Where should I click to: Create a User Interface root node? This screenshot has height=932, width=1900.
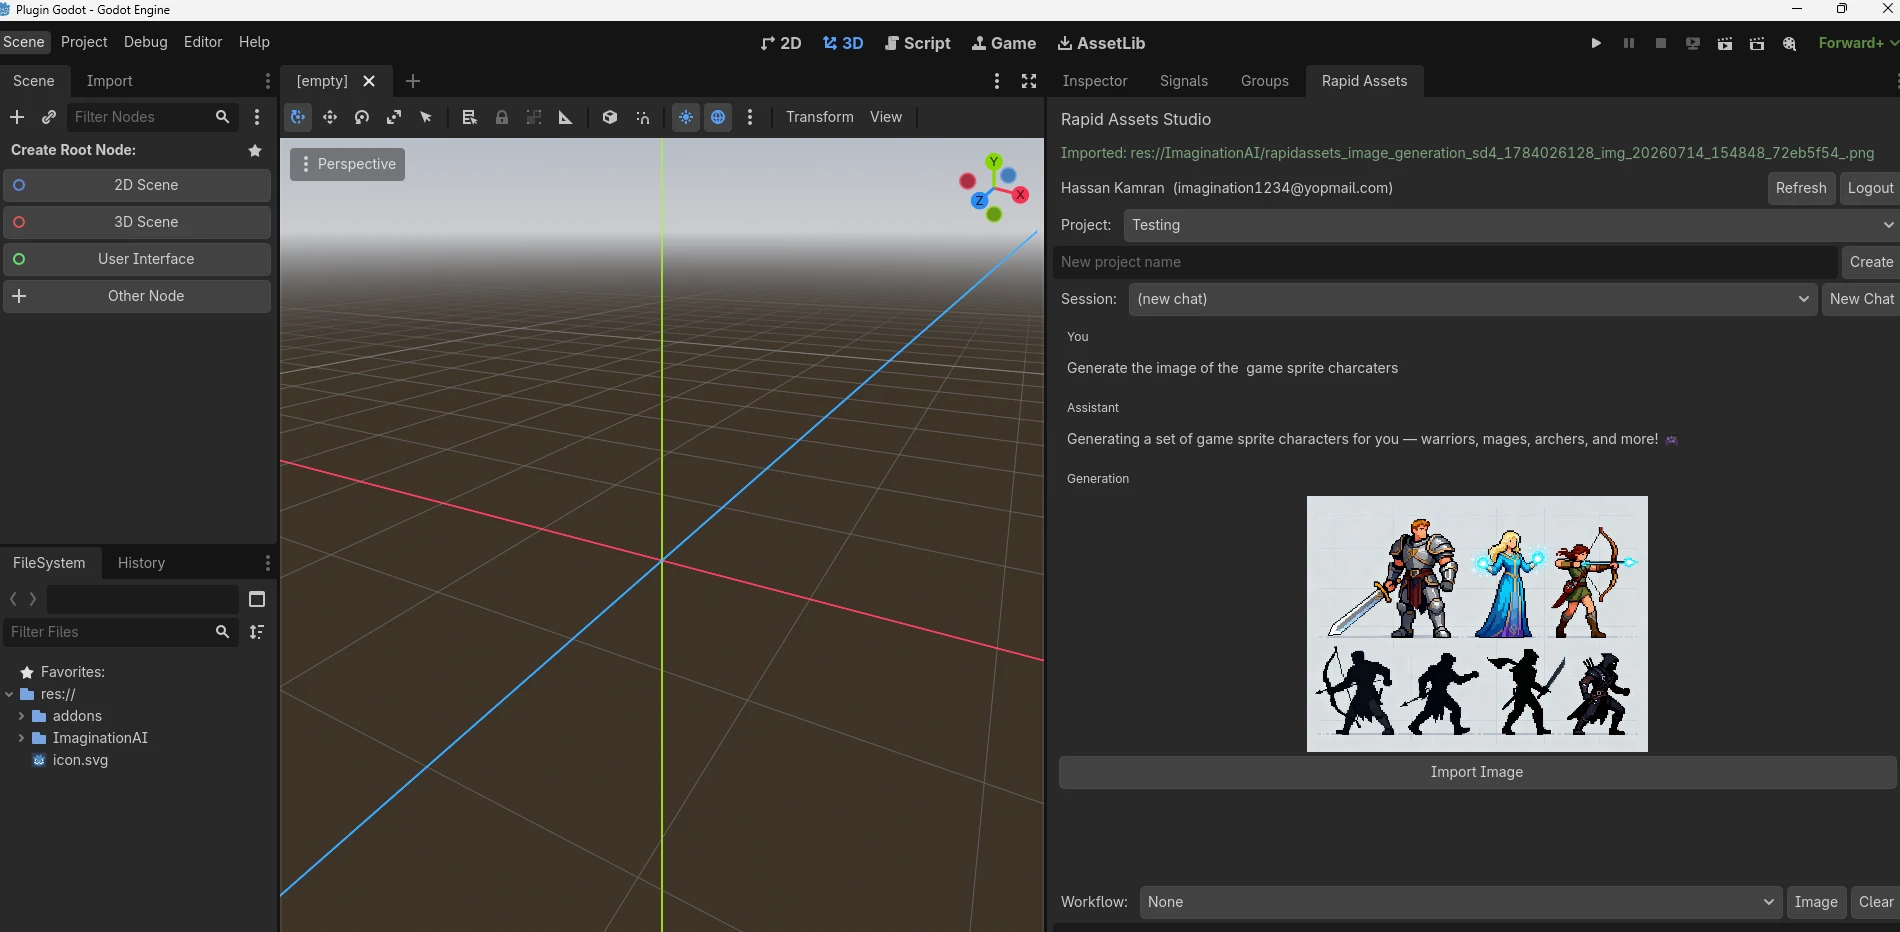137,259
